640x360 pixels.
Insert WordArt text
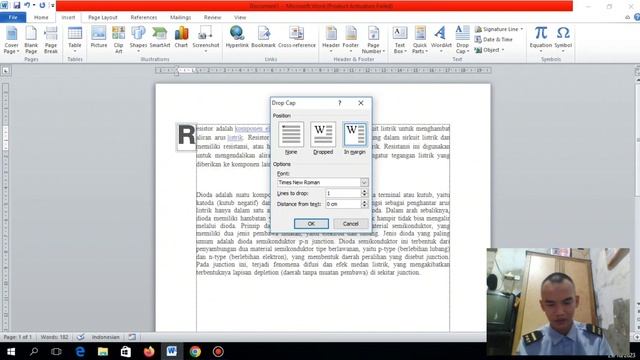441,39
